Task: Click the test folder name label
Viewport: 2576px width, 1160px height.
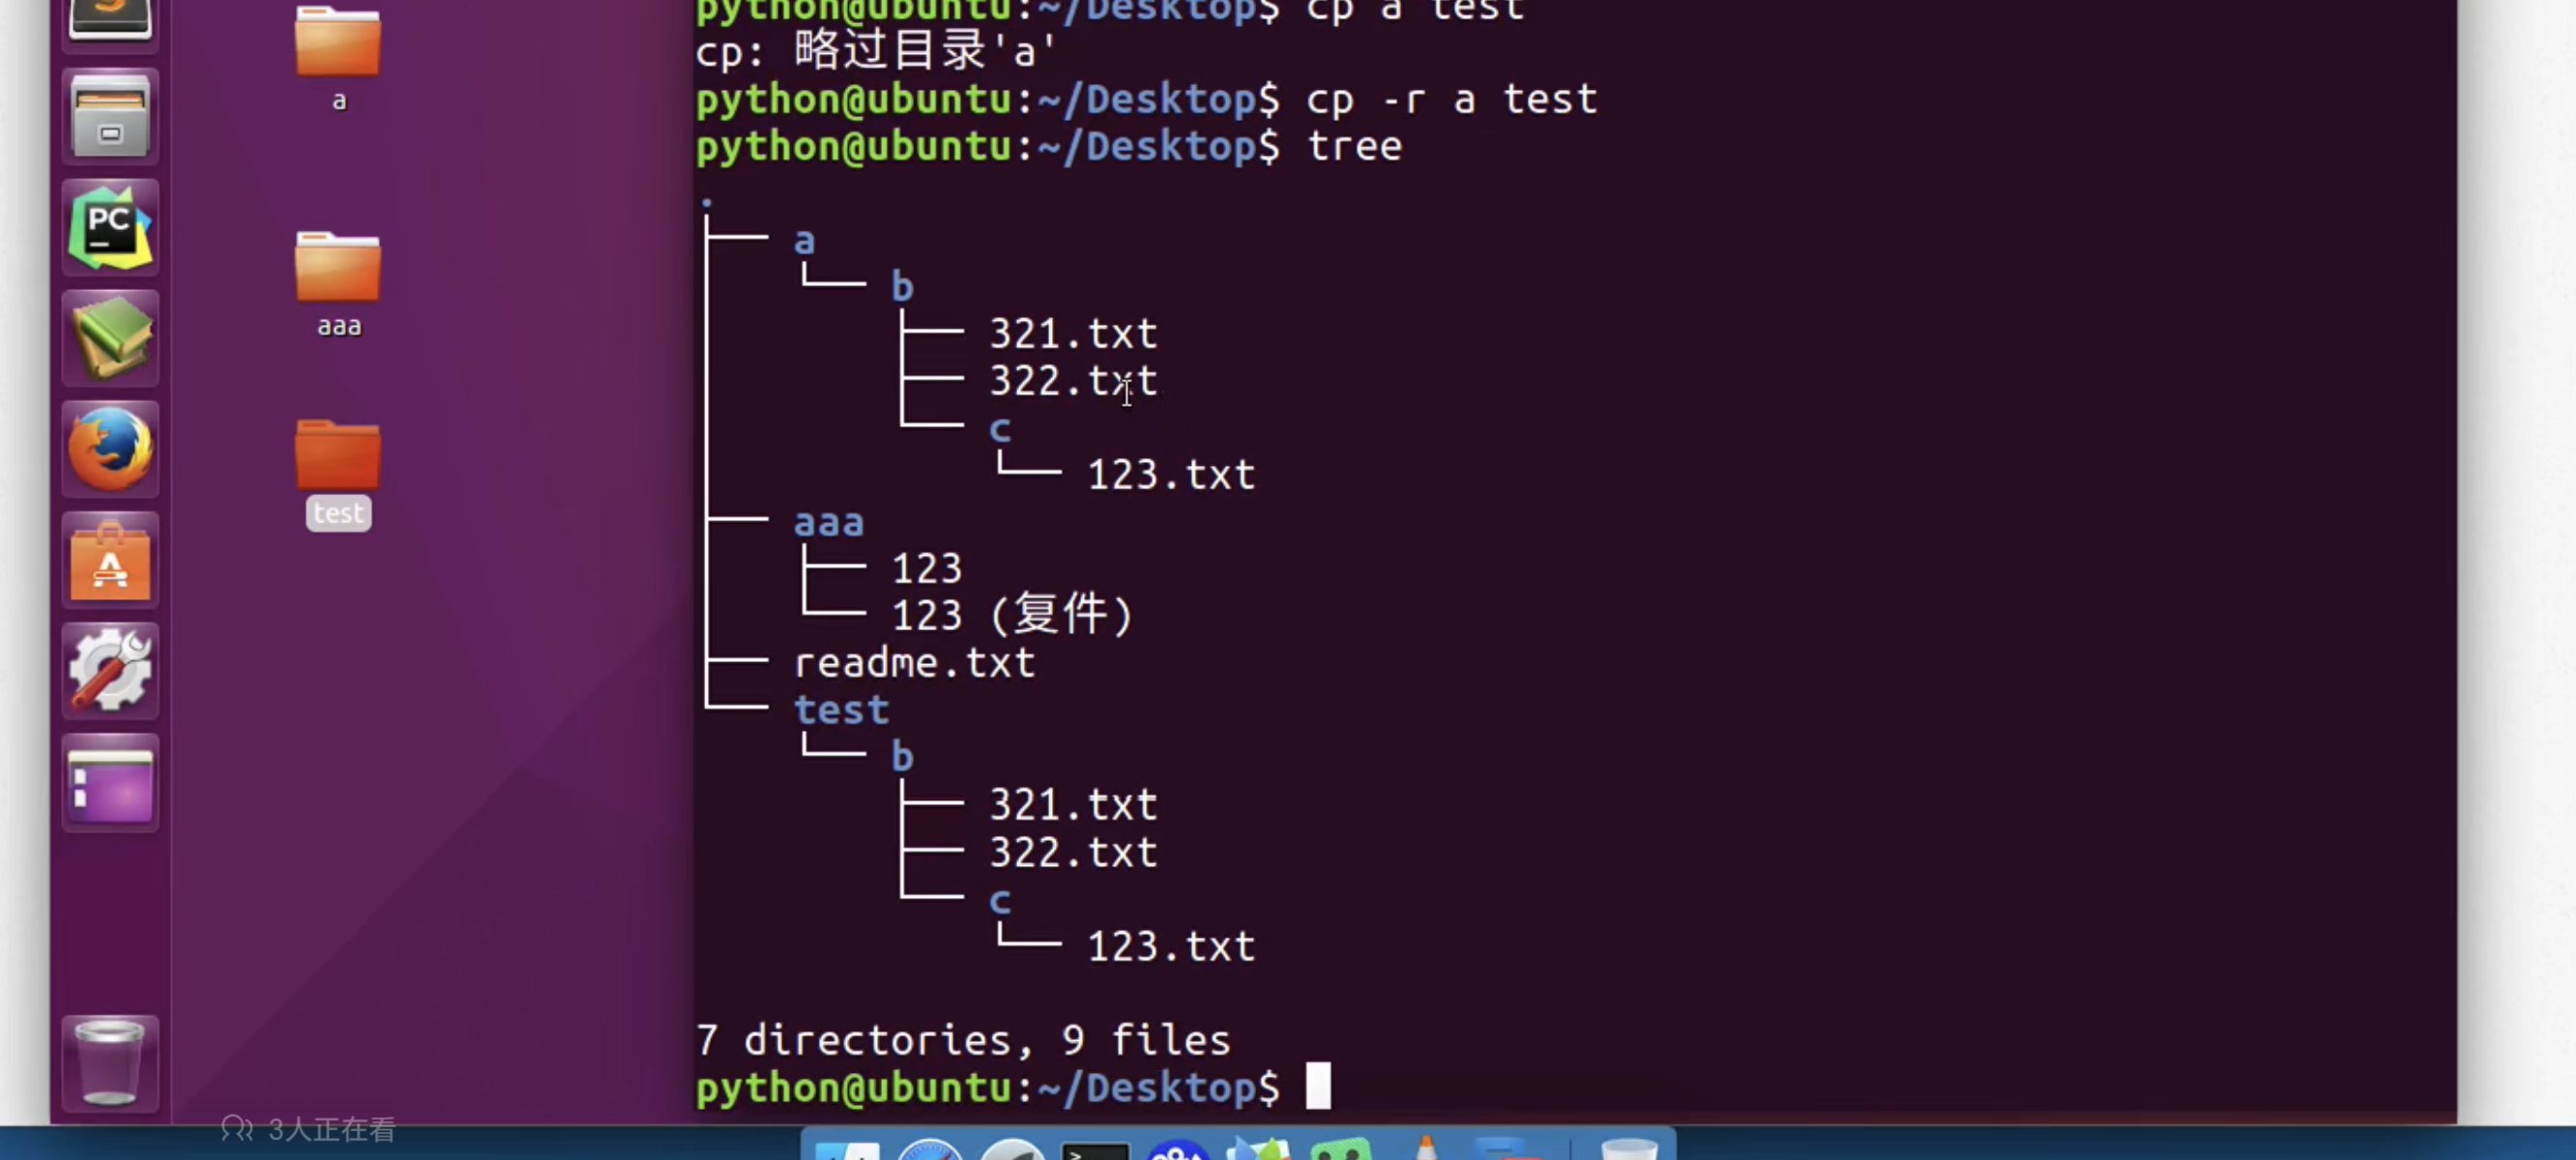Action: pos(338,513)
